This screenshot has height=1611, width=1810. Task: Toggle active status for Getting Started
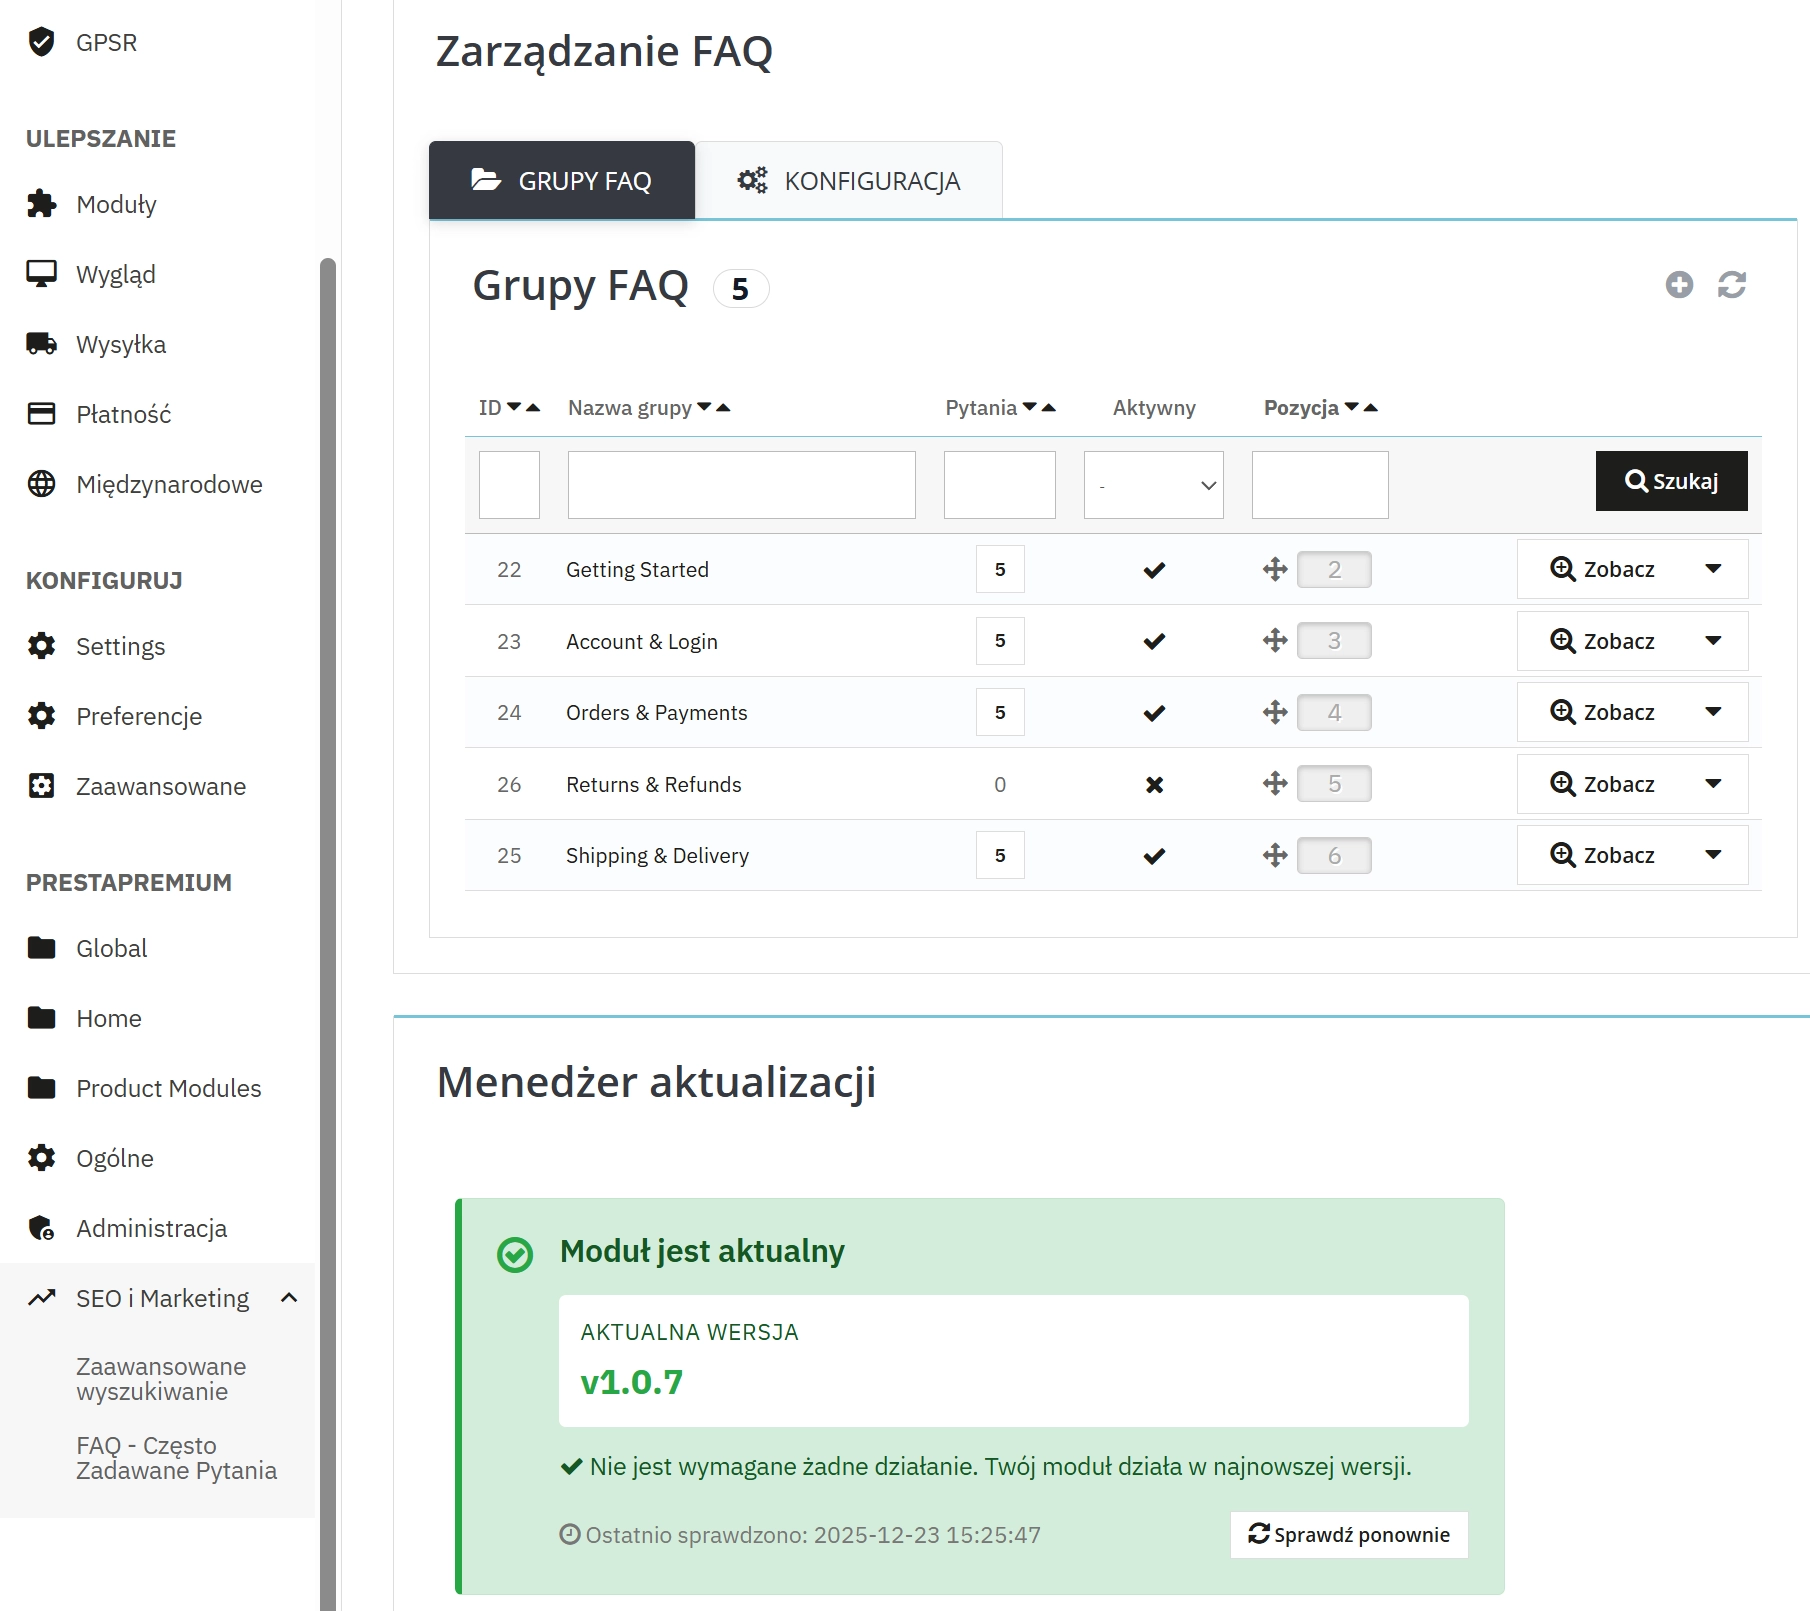[1153, 569]
